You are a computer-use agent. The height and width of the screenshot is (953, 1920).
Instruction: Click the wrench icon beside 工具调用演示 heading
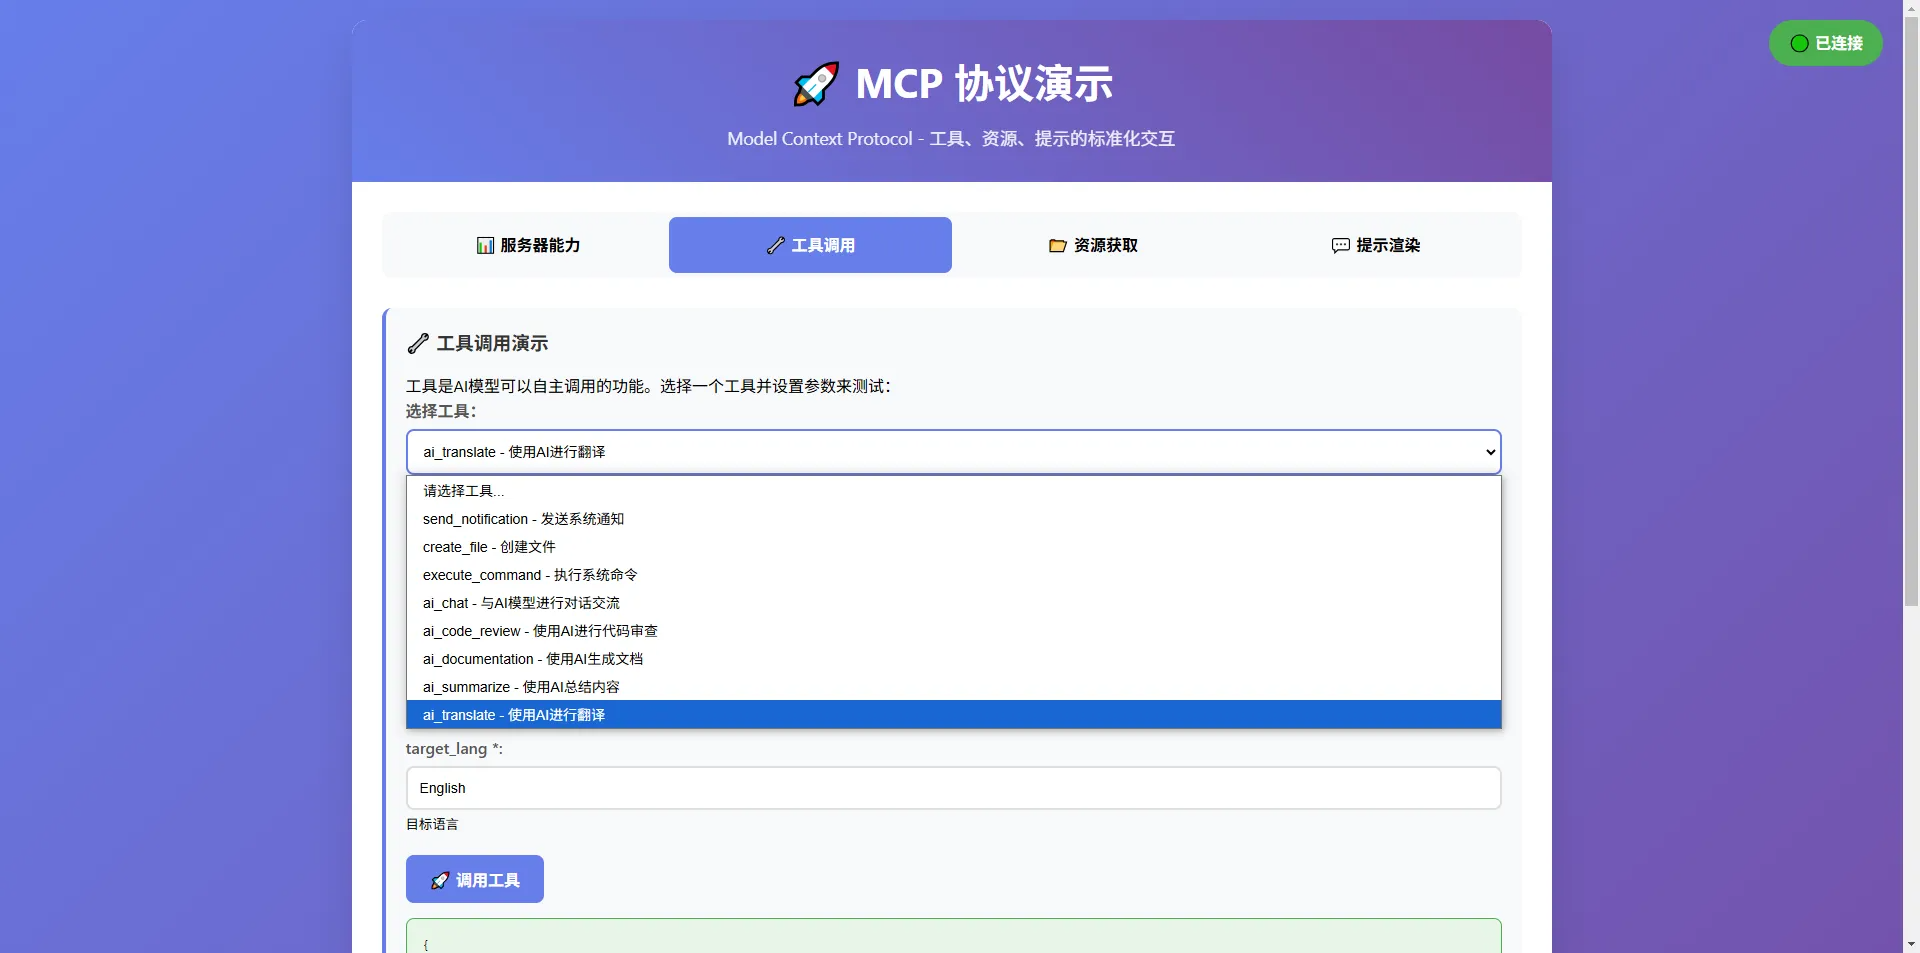point(418,344)
